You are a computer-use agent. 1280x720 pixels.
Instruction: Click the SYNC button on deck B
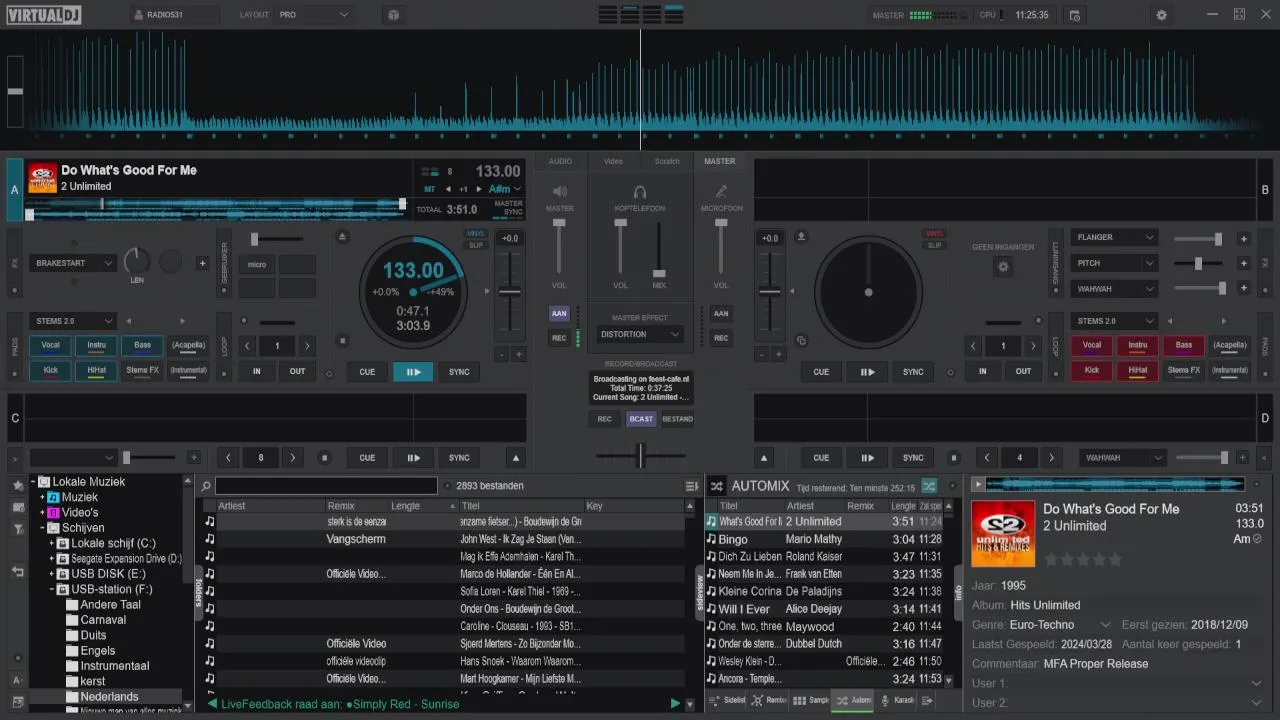[x=913, y=372]
